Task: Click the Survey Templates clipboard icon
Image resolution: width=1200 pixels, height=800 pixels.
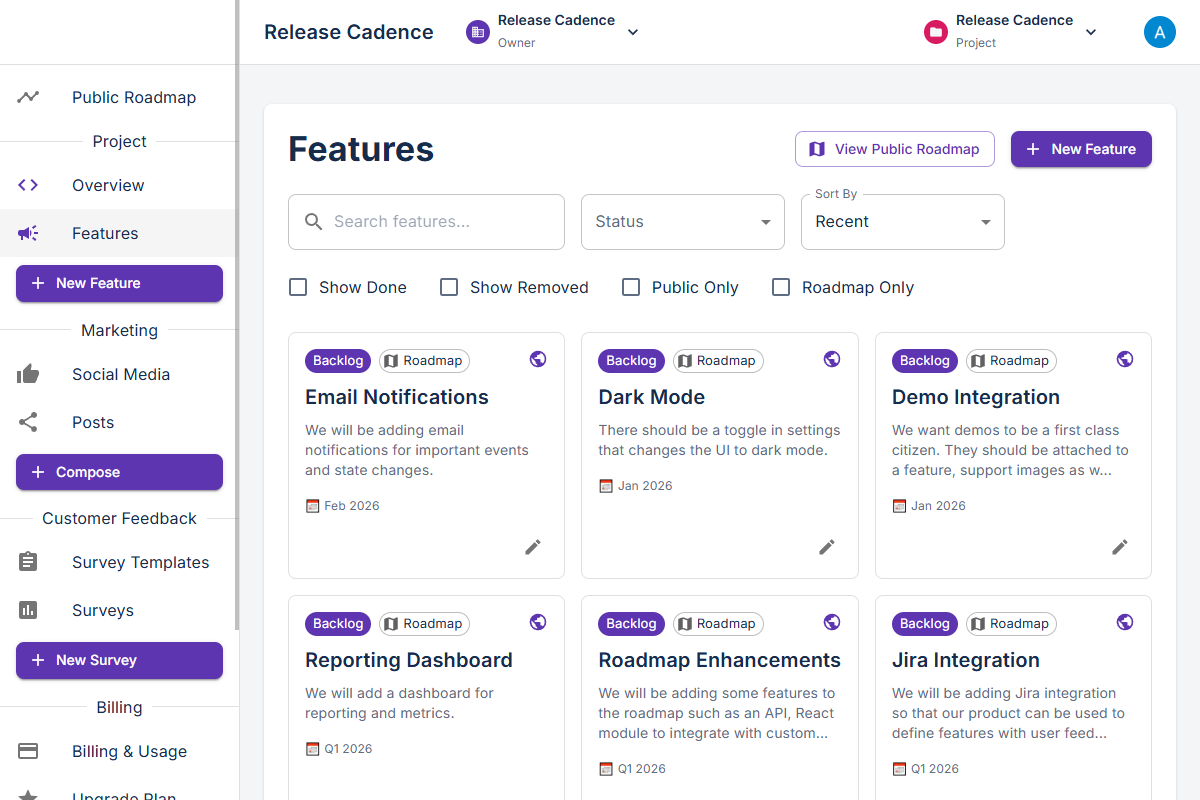Action: 27,562
